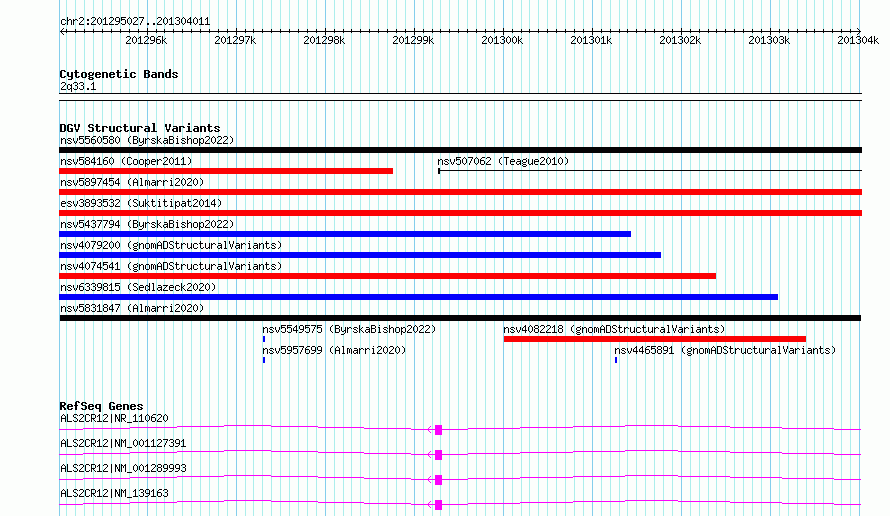Viewport: 890px width, 516px height.
Task: Click the magenta exon box of ALS2CR12|NR_110620
Action: 438,430
